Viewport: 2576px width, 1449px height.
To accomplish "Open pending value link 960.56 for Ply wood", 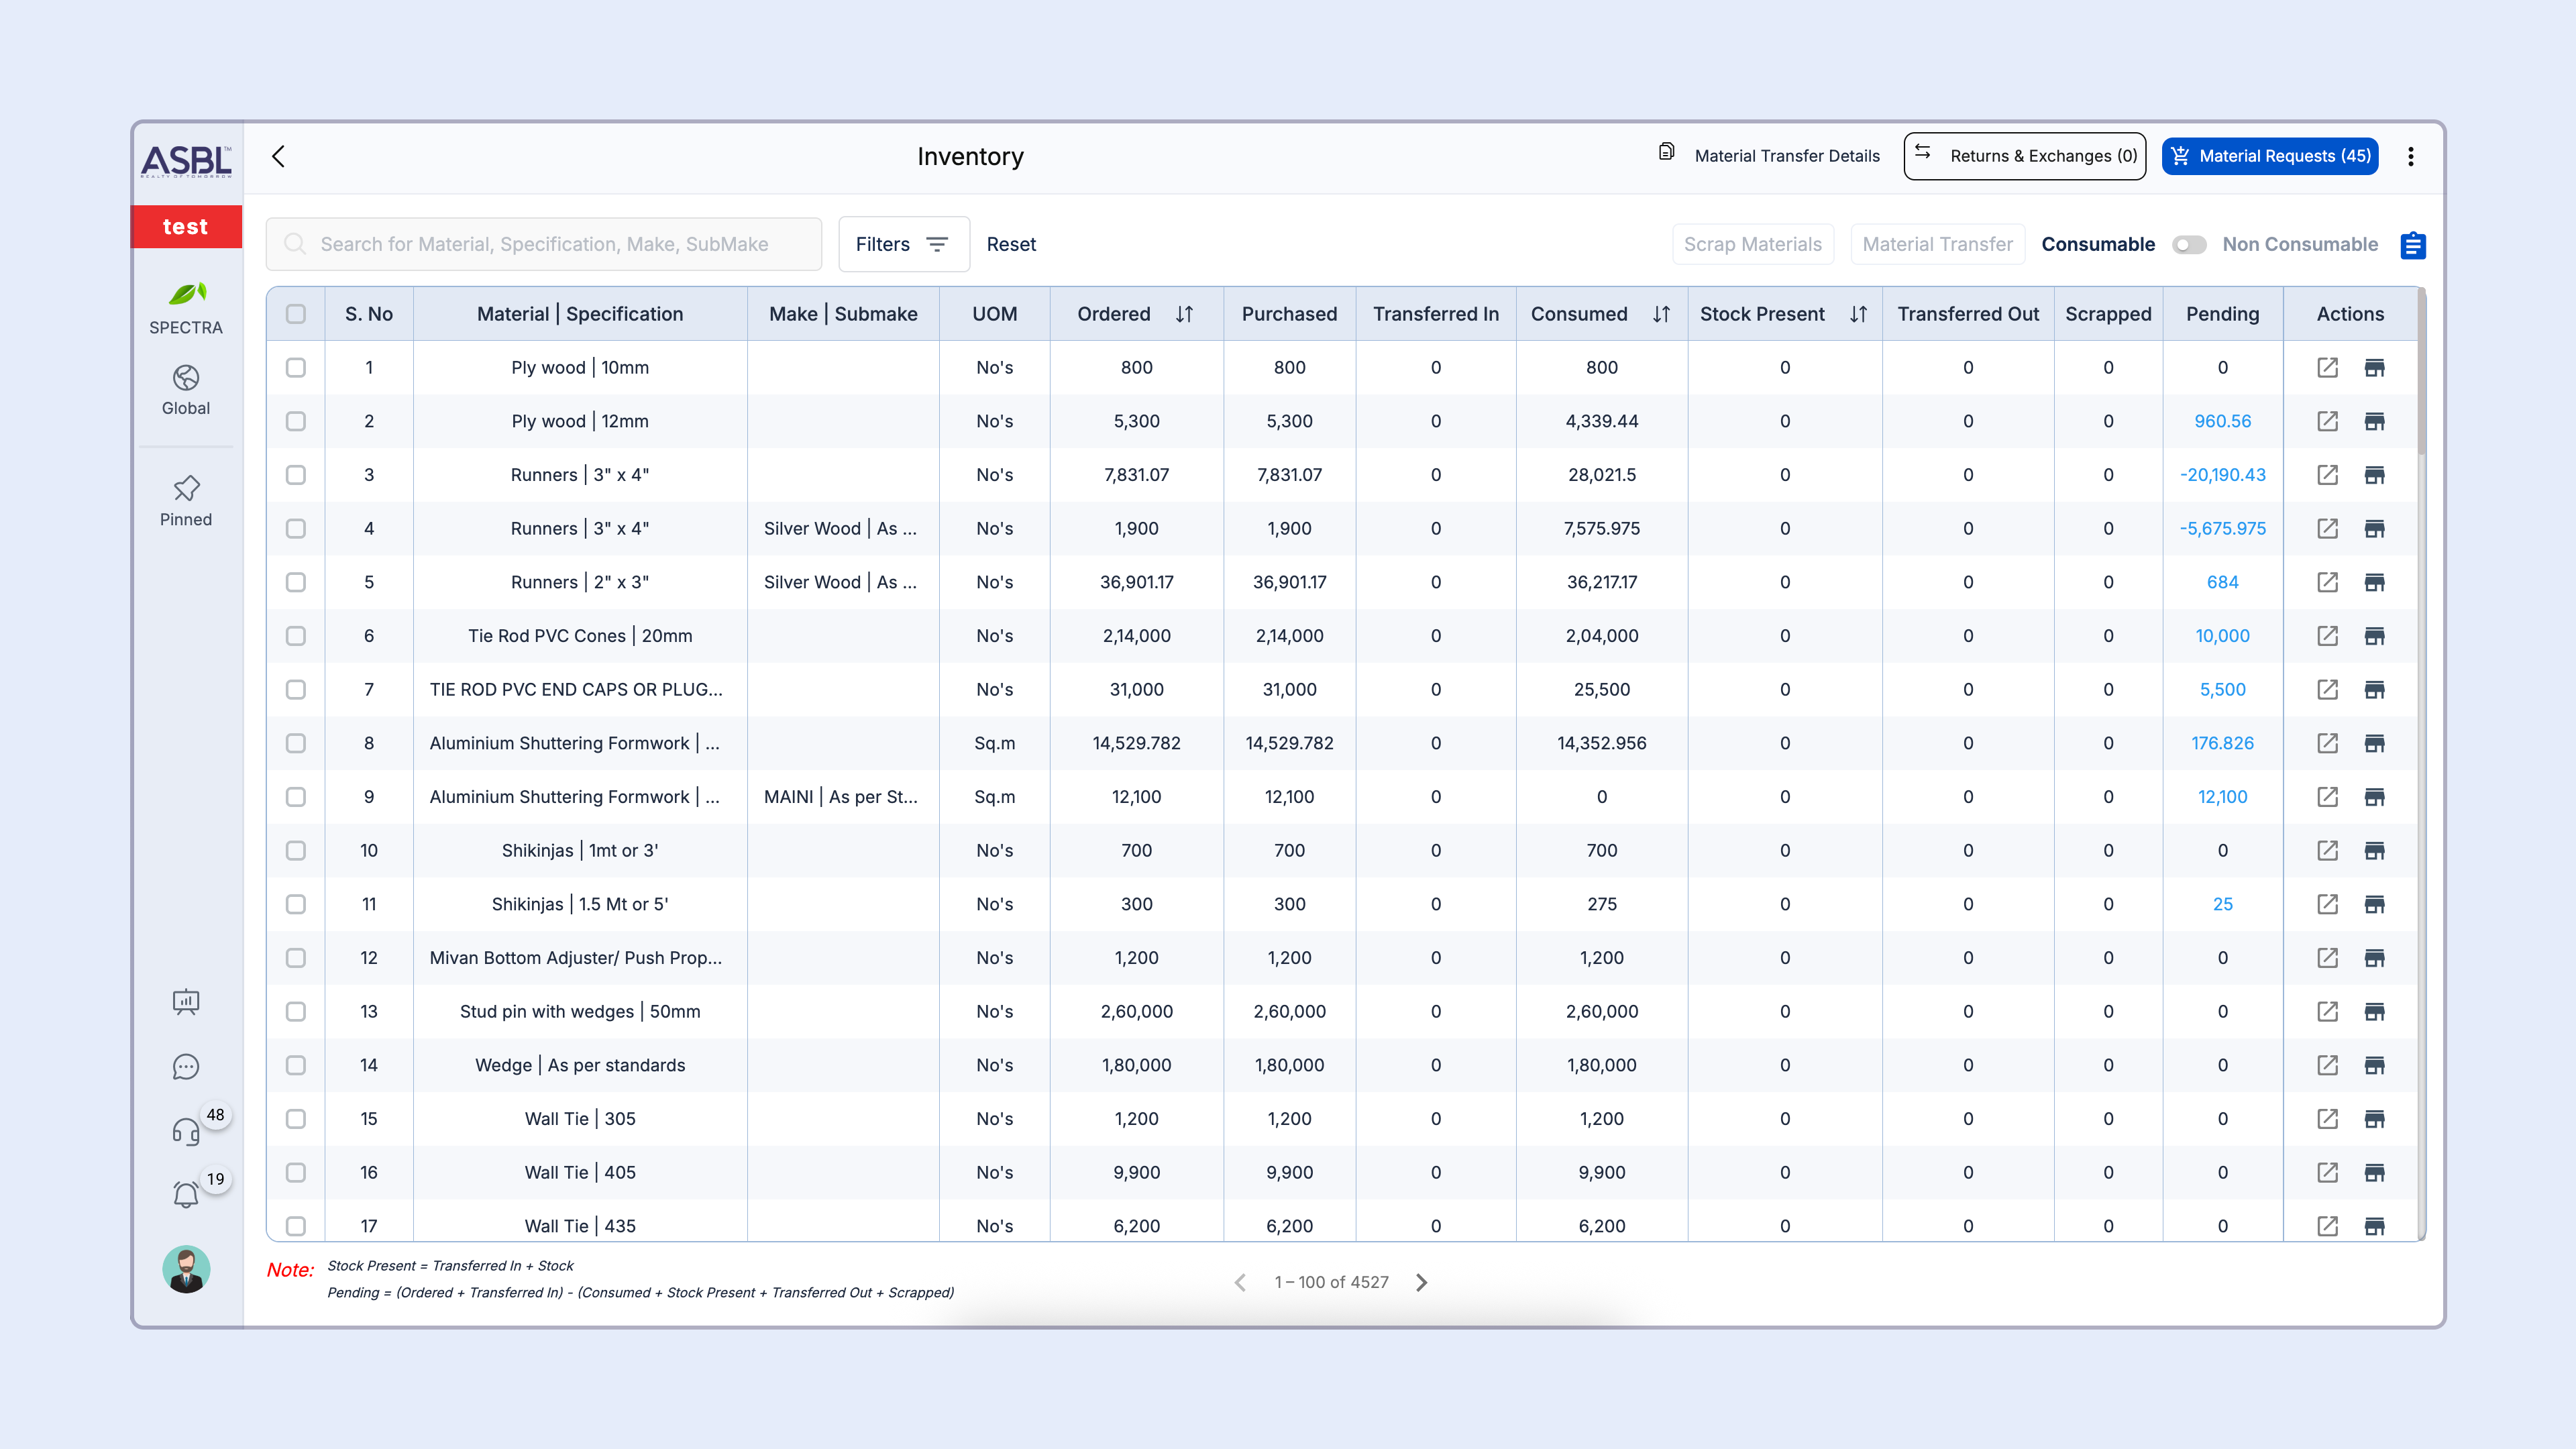I will click(x=2222, y=421).
